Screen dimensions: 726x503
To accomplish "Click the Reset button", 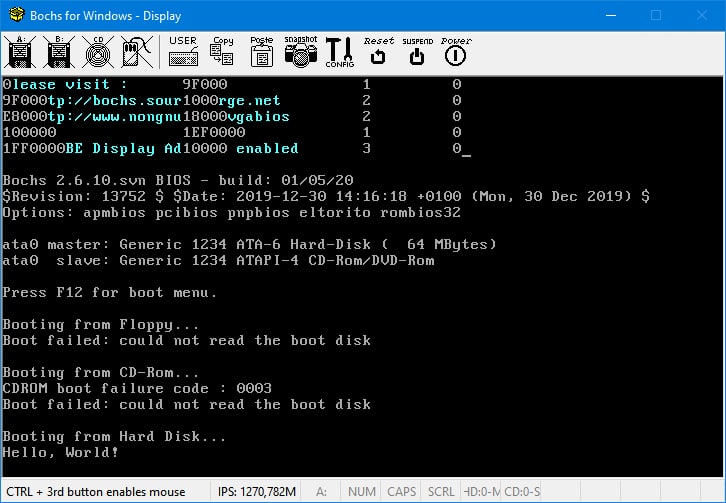I will [379, 52].
